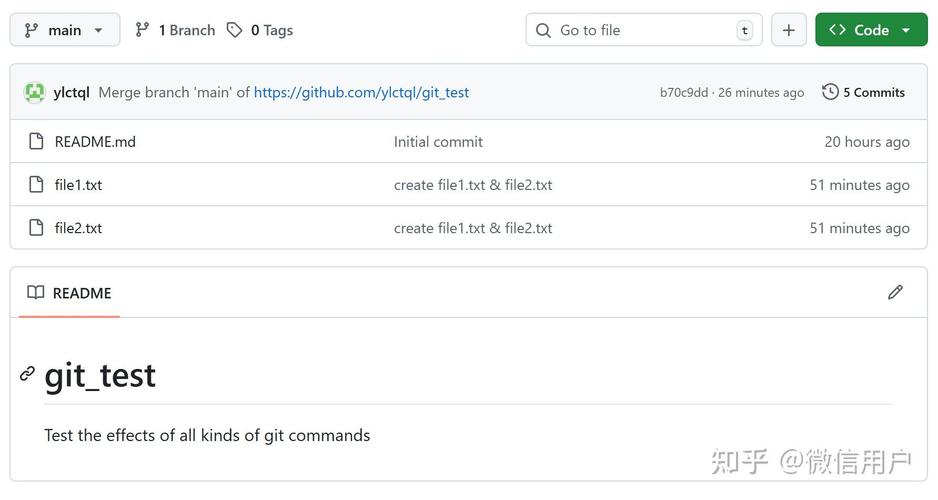Select the README tab

click(69, 293)
